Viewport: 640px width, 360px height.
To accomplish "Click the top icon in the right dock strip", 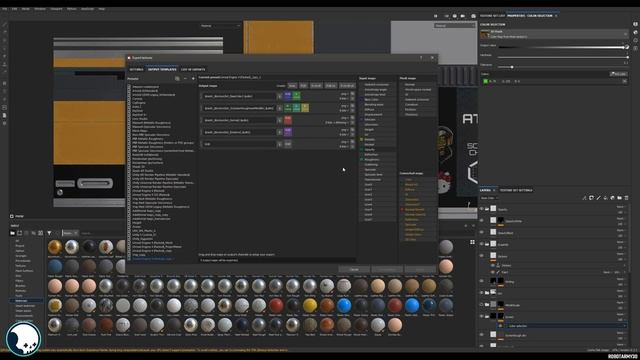I will pos(636,24).
